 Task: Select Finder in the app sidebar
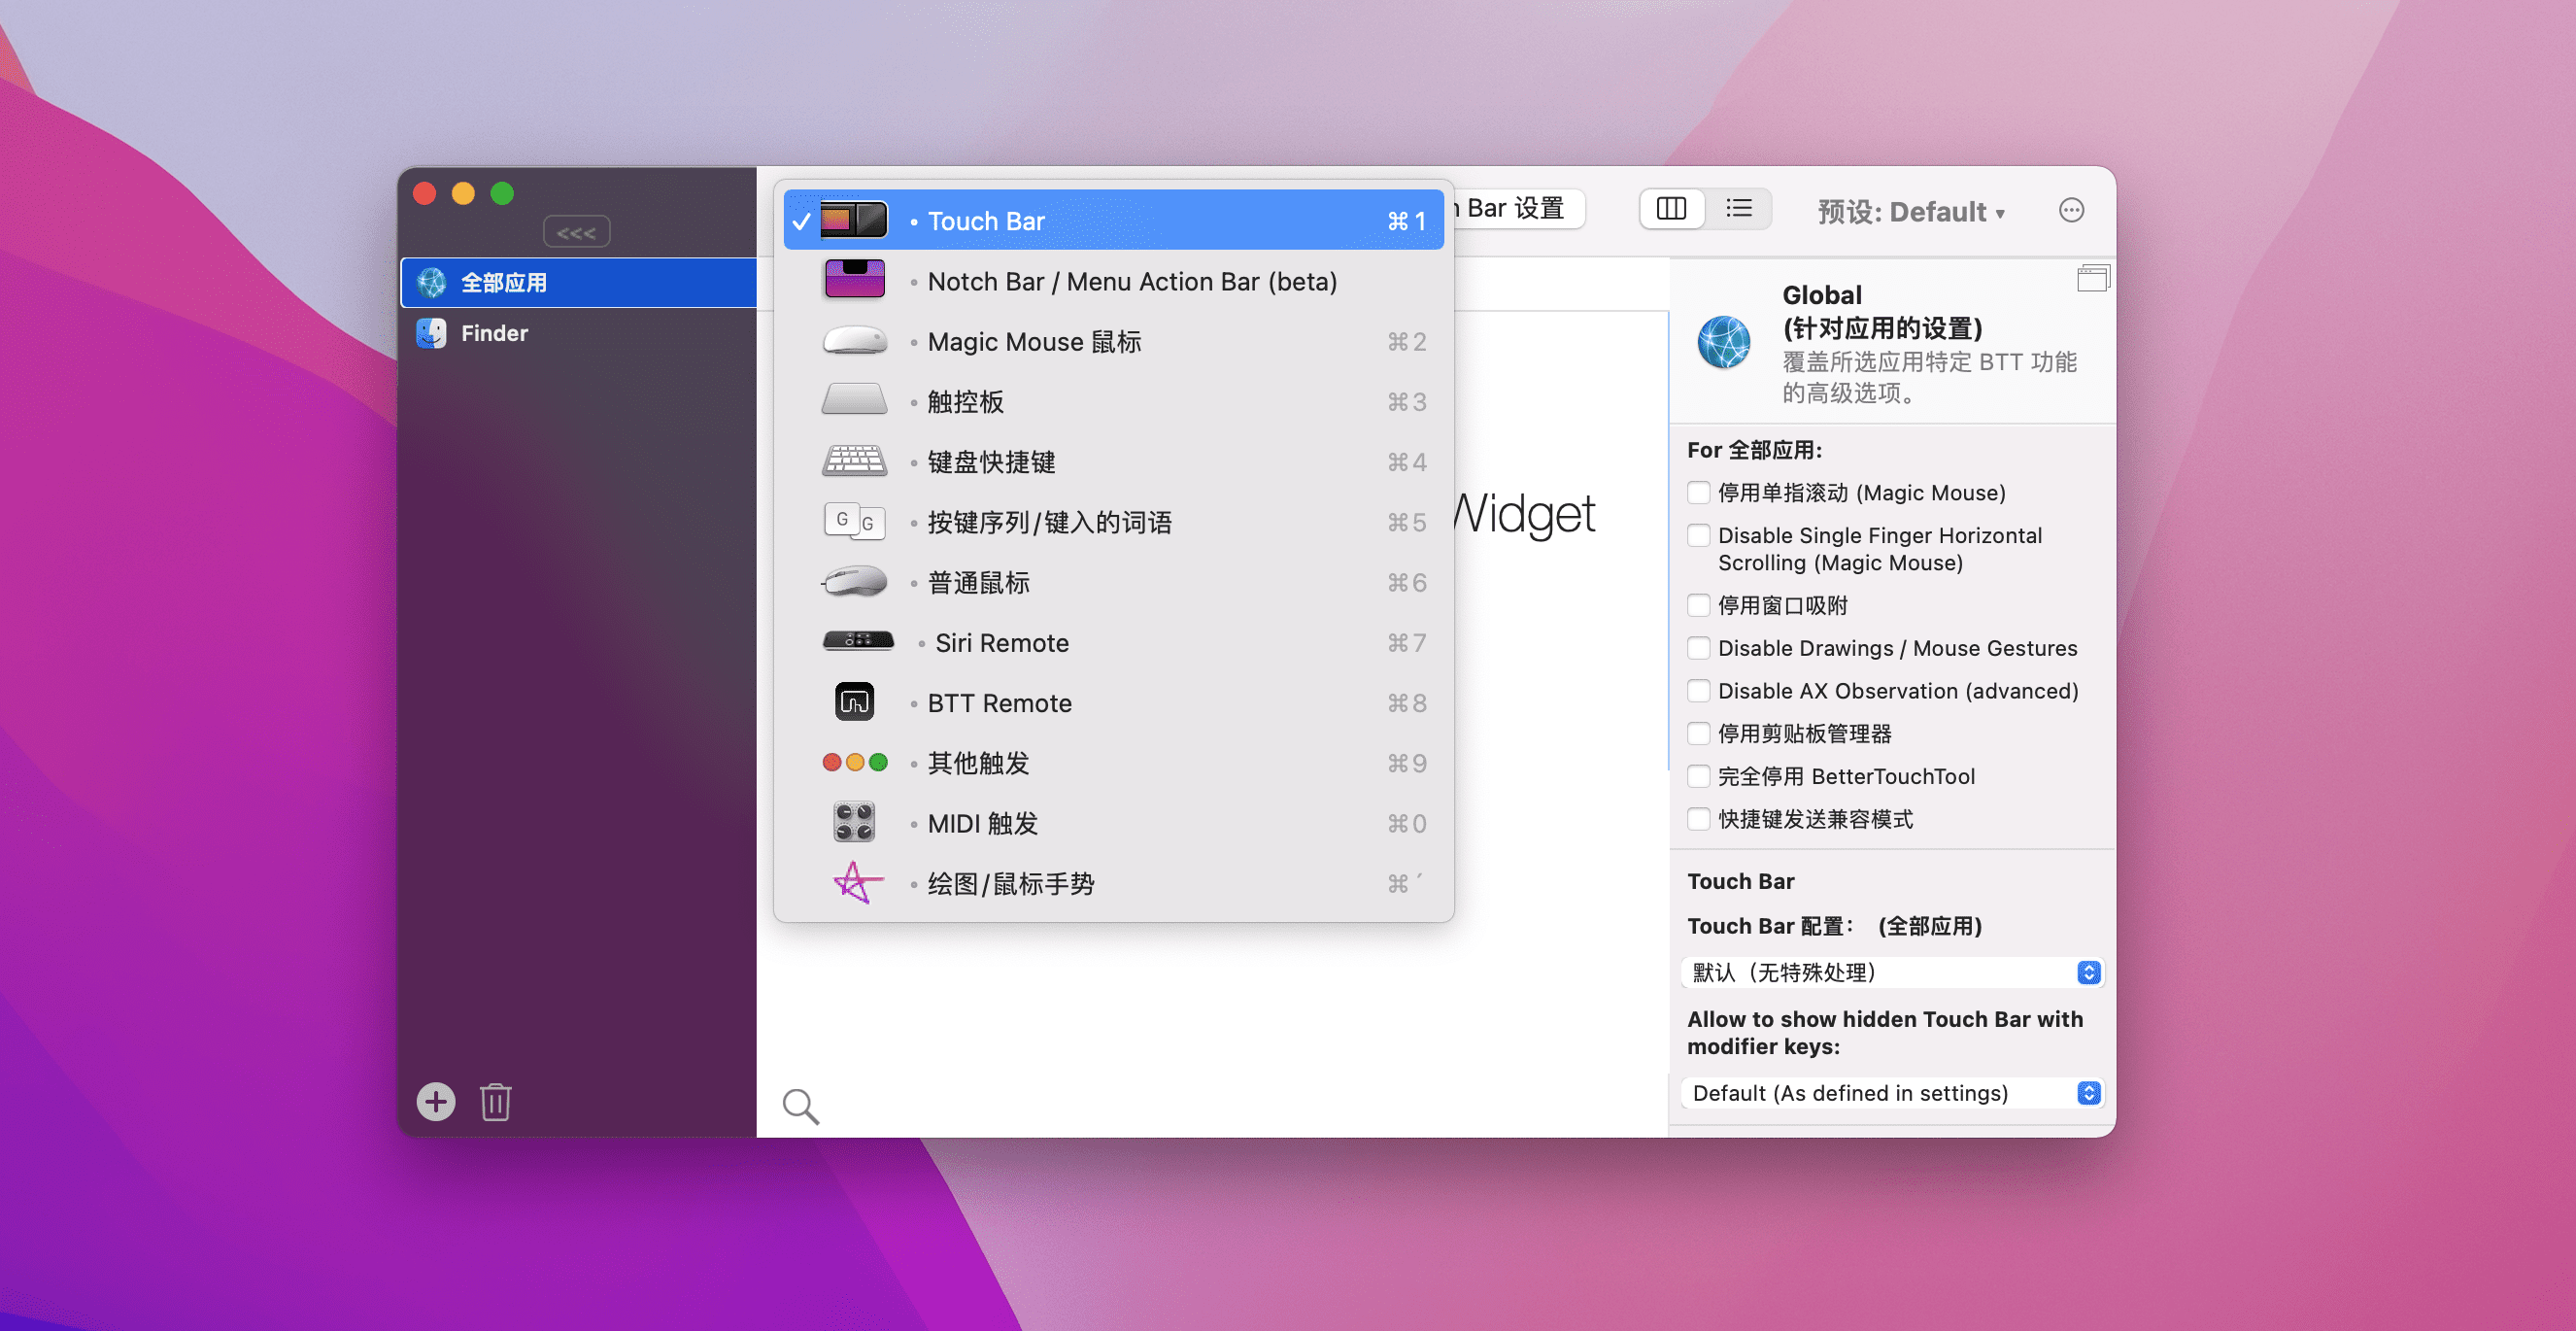[494, 333]
